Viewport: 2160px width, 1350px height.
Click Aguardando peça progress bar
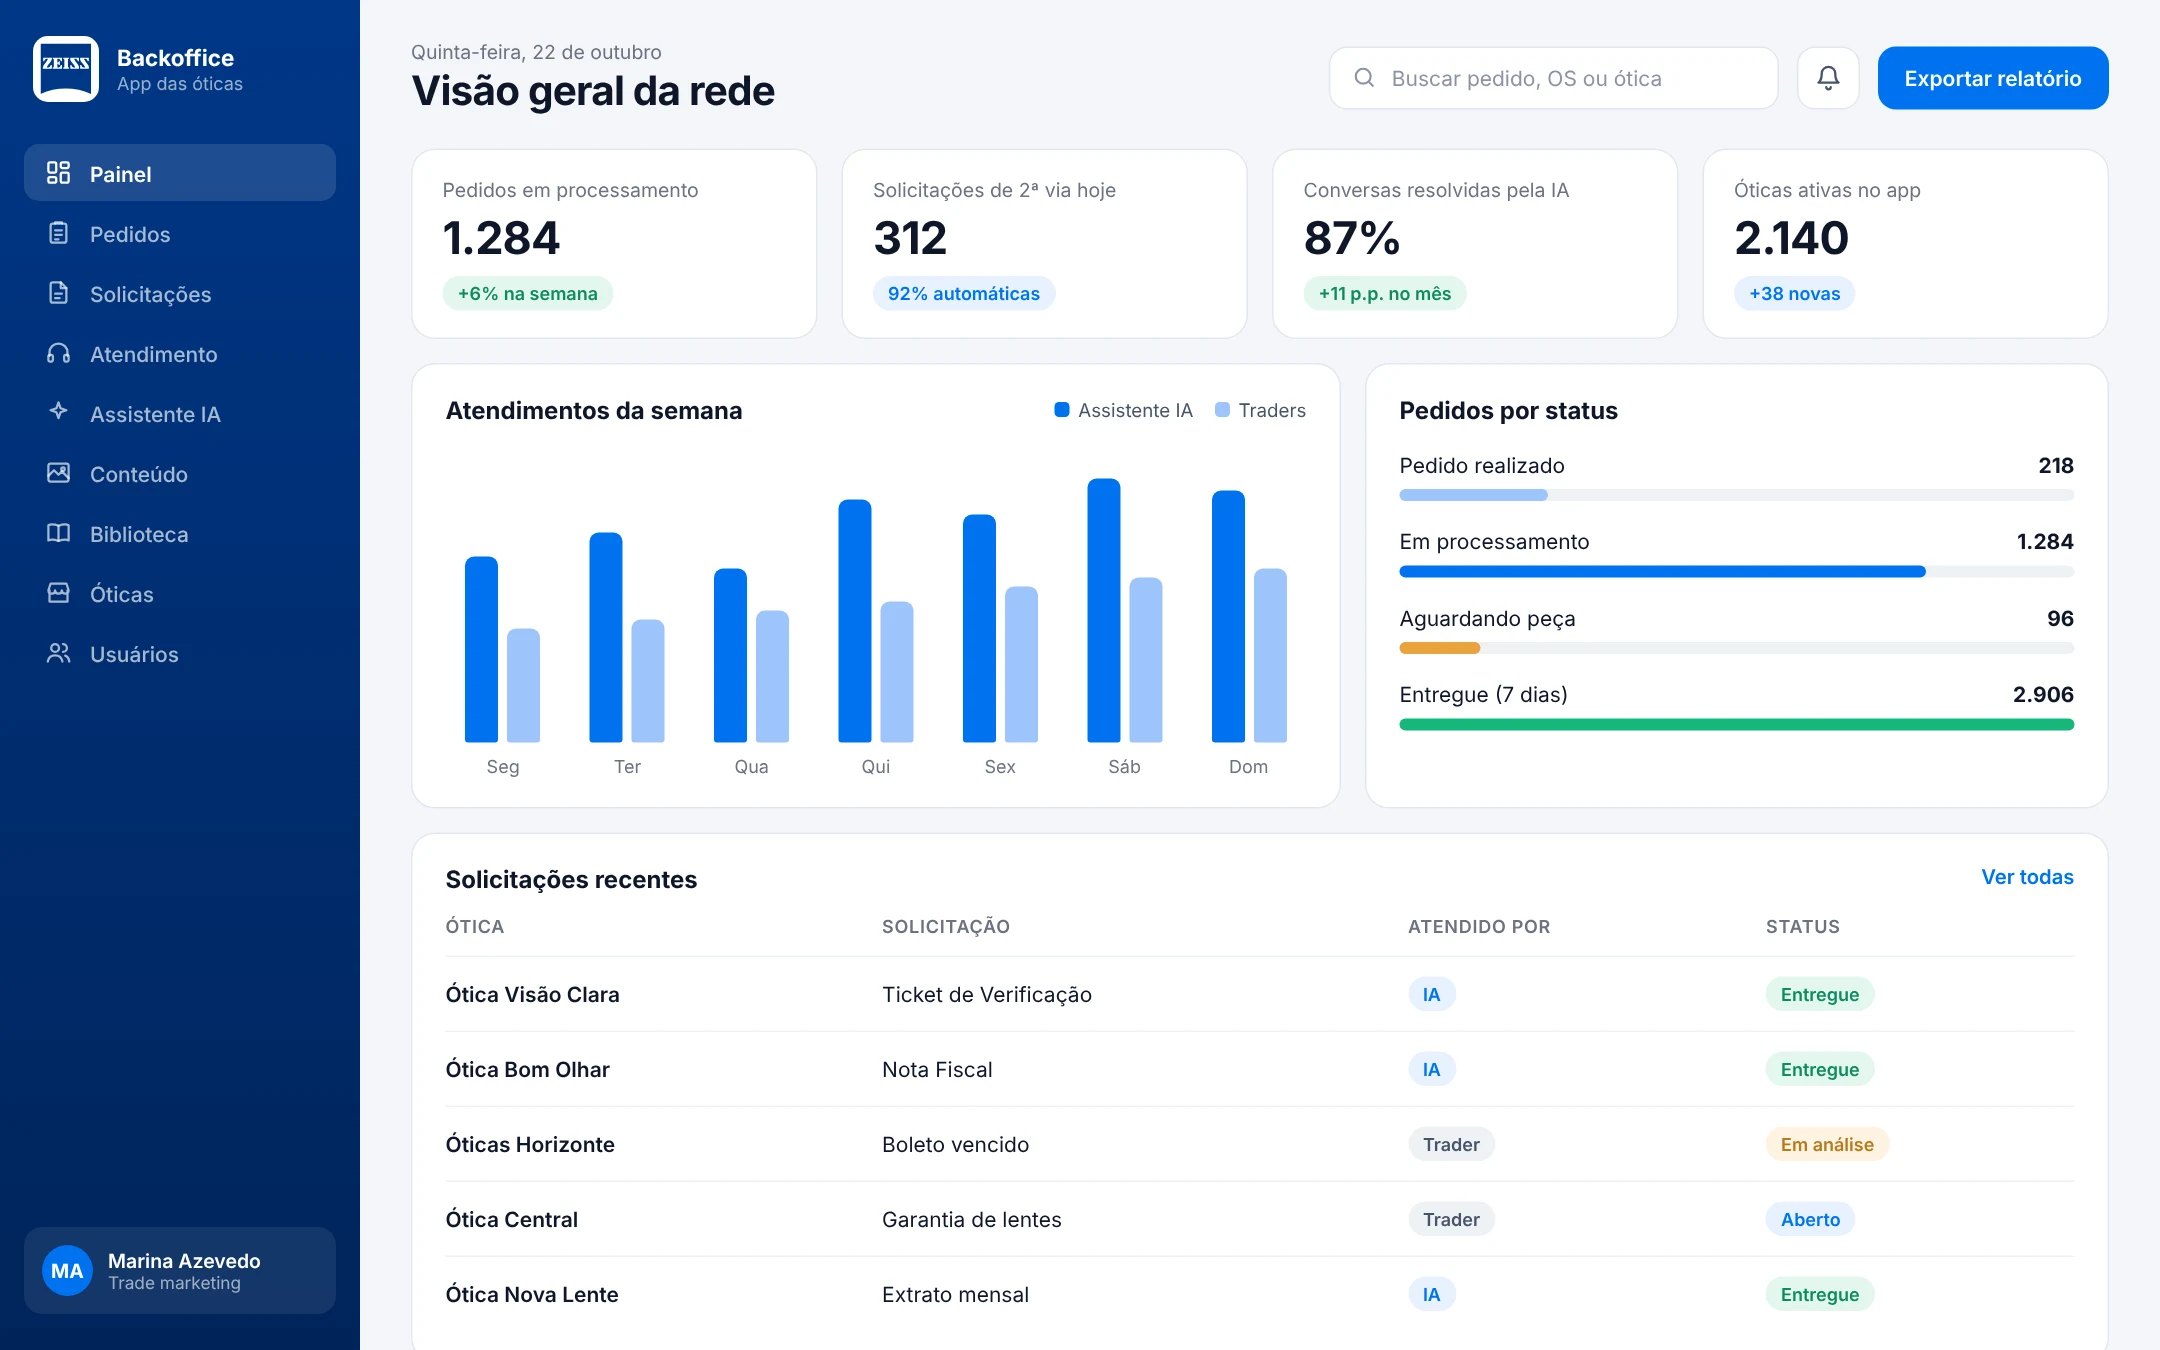pos(1736,648)
